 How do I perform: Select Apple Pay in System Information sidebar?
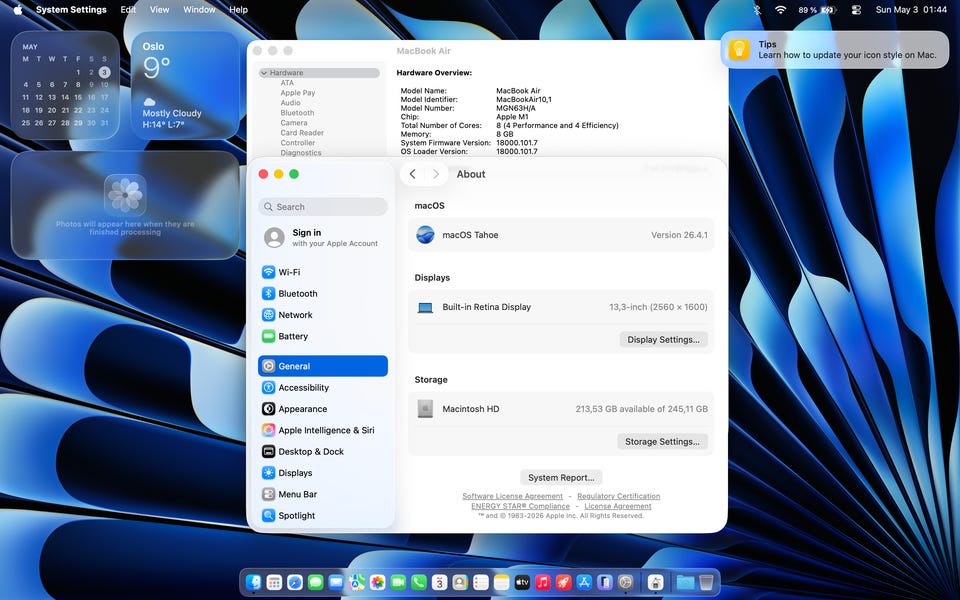click(x=298, y=93)
